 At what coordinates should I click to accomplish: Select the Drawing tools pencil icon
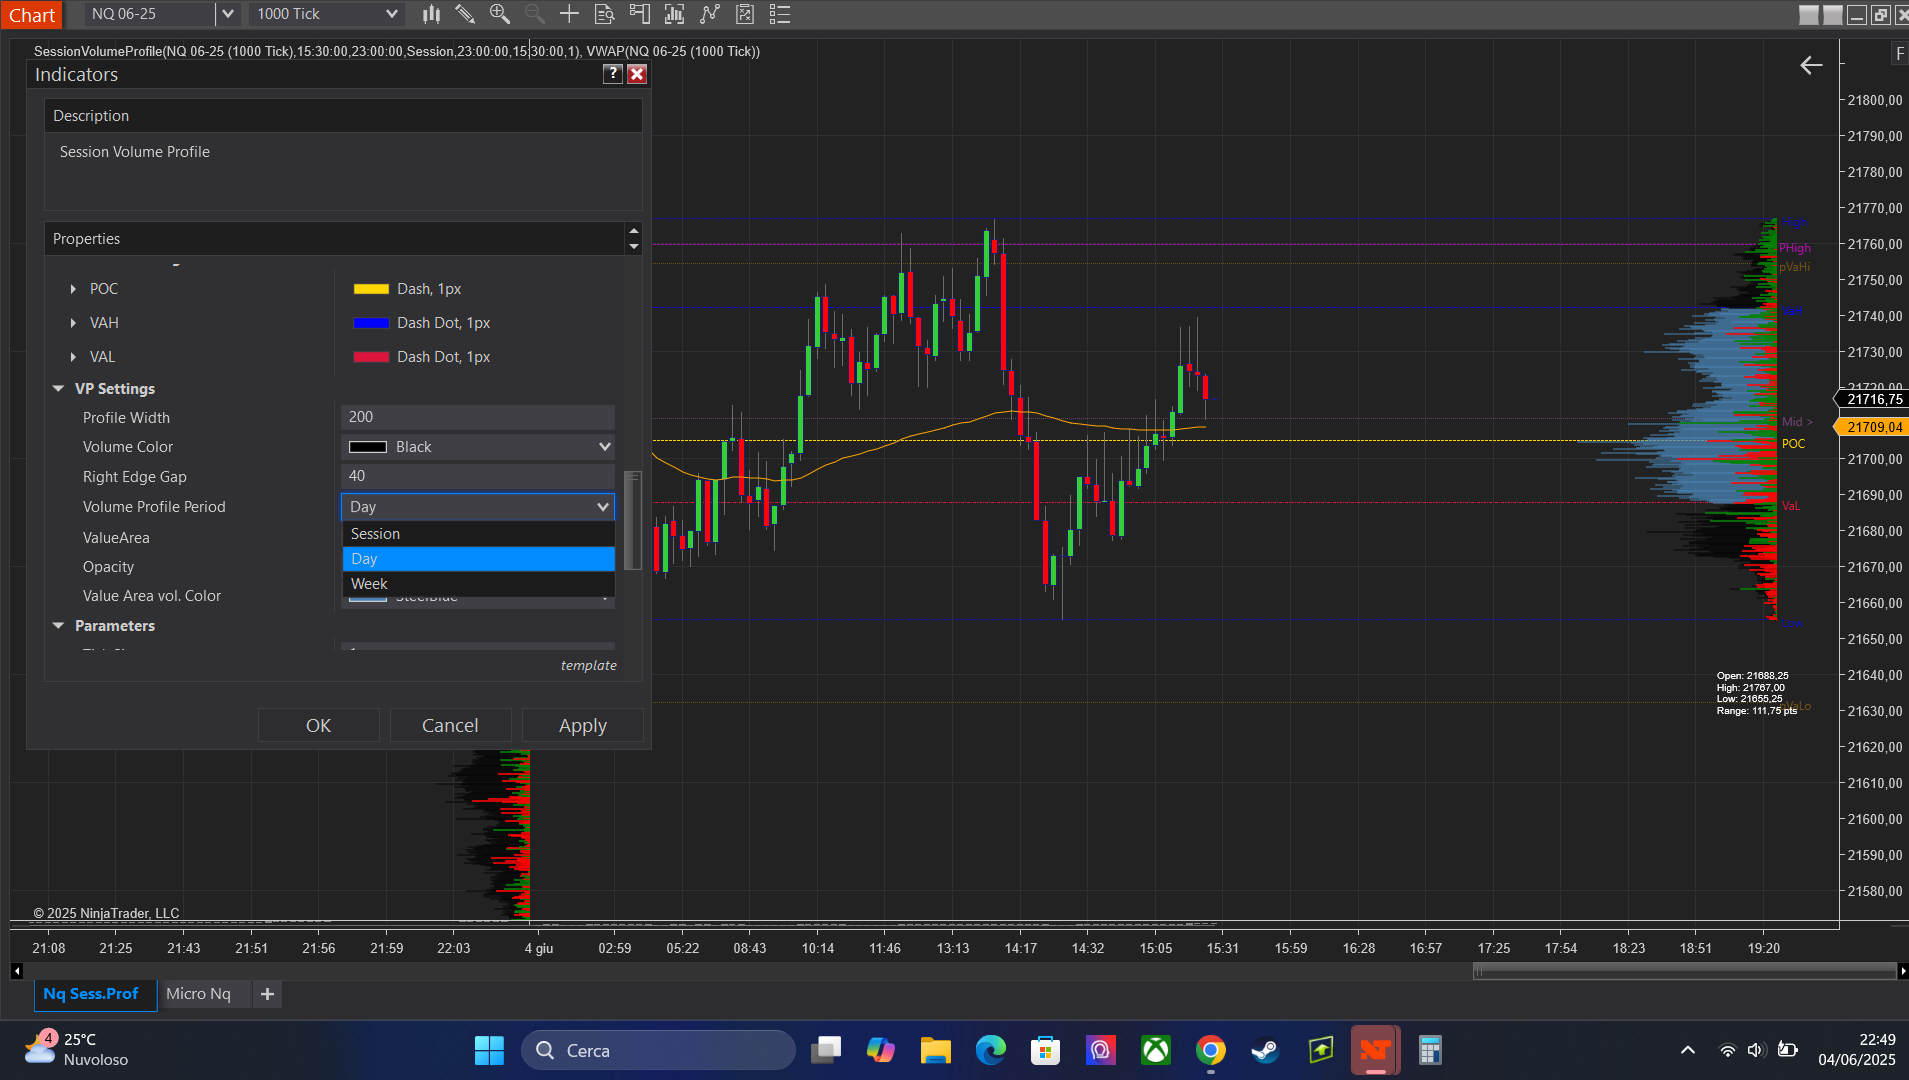click(465, 14)
